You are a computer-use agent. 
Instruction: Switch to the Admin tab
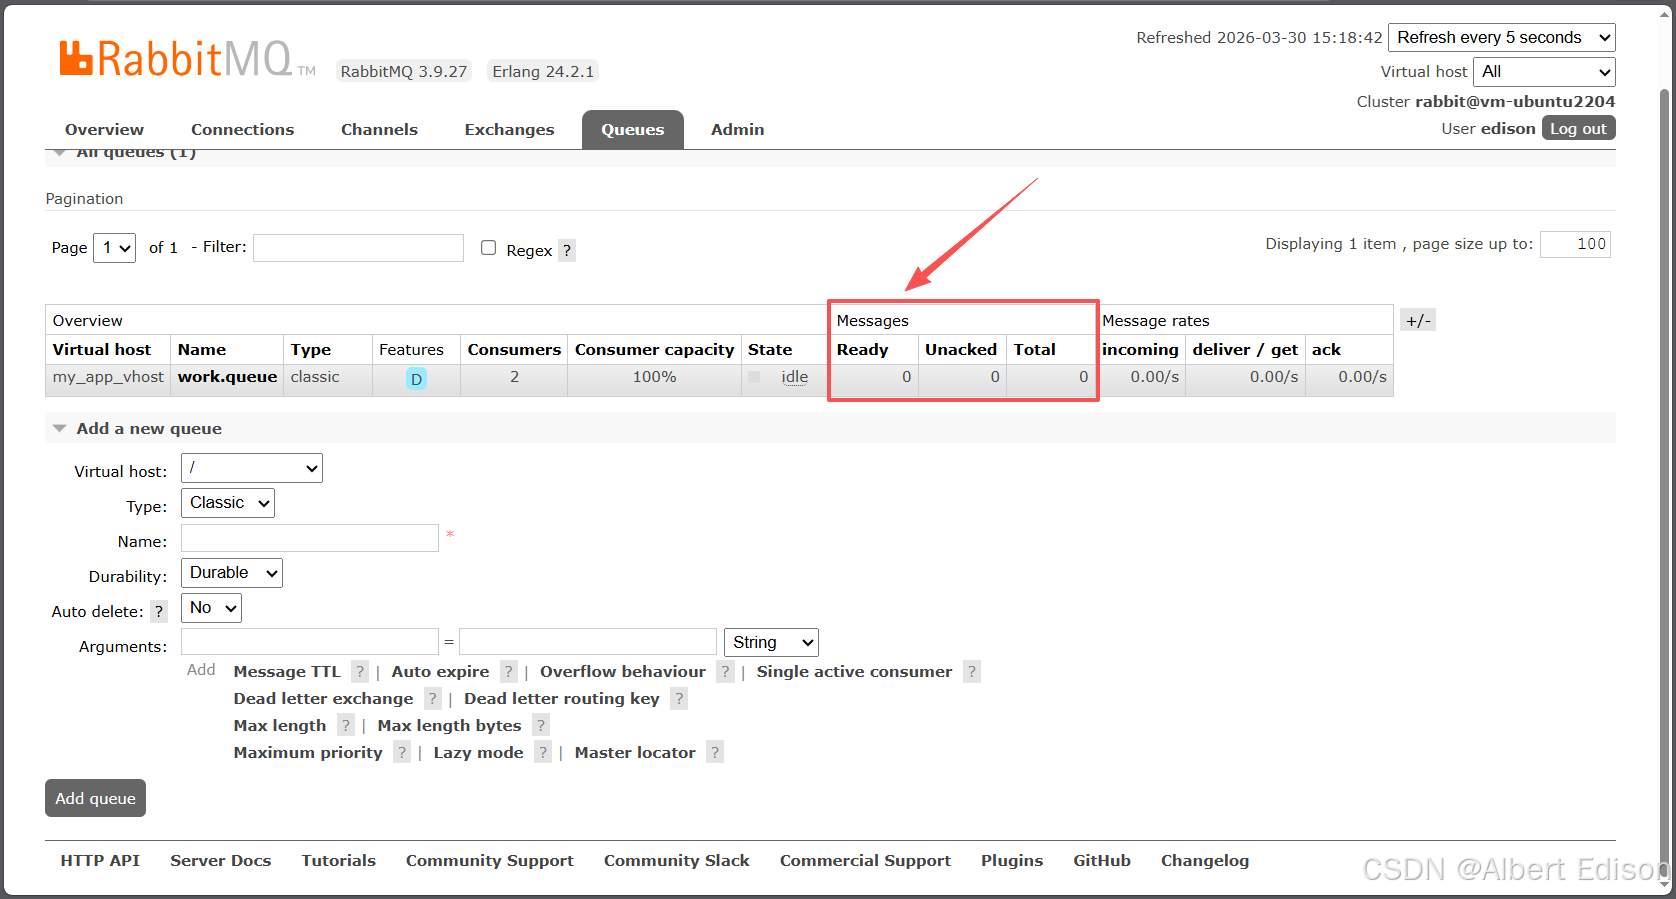(x=738, y=130)
